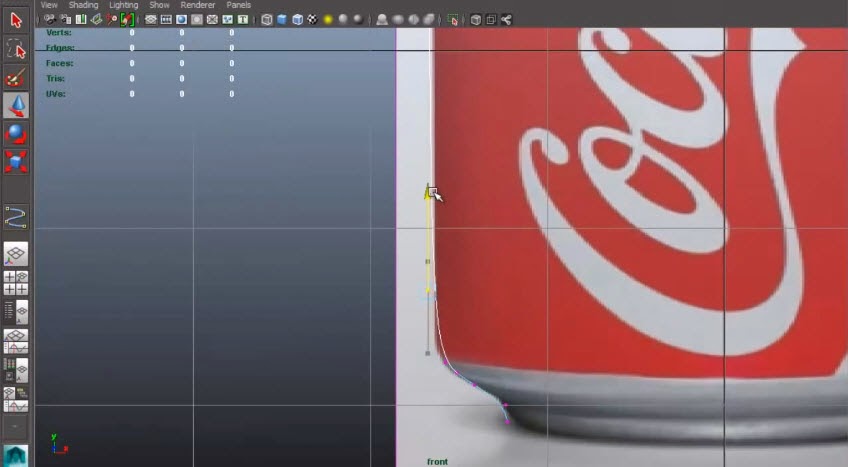This screenshot has width=848, height=467.
Task: Toggle the Film Gate display
Action: (x=166, y=20)
